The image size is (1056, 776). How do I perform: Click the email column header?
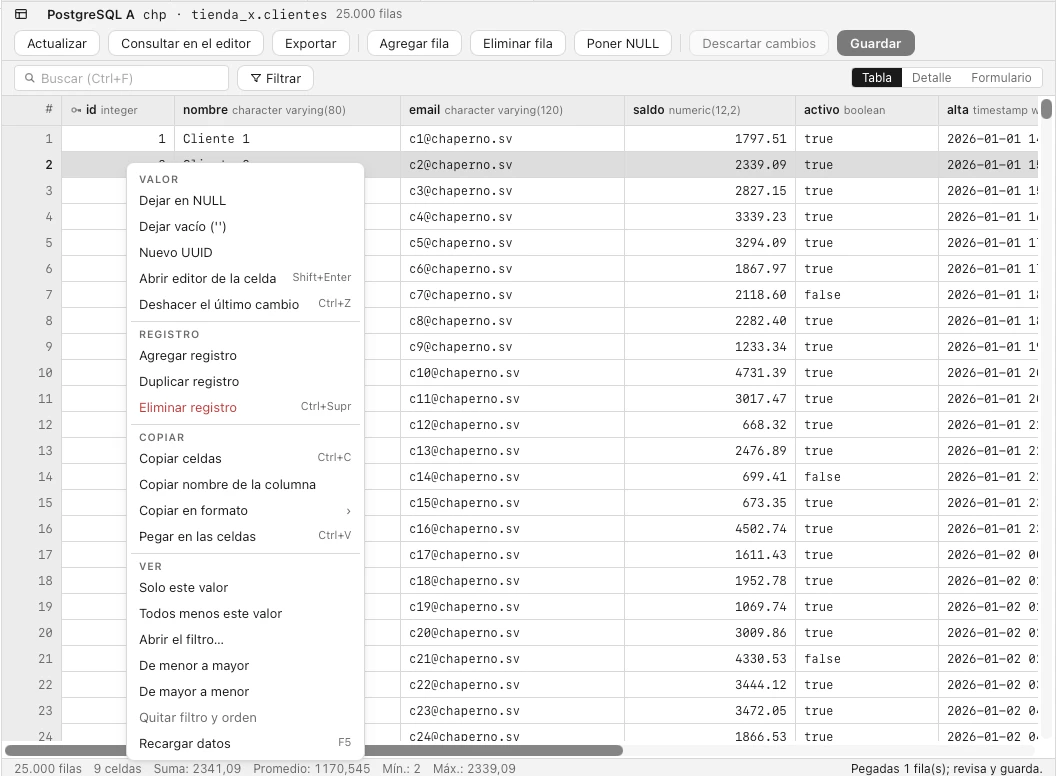pyautogui.click(x=513, y=110)
